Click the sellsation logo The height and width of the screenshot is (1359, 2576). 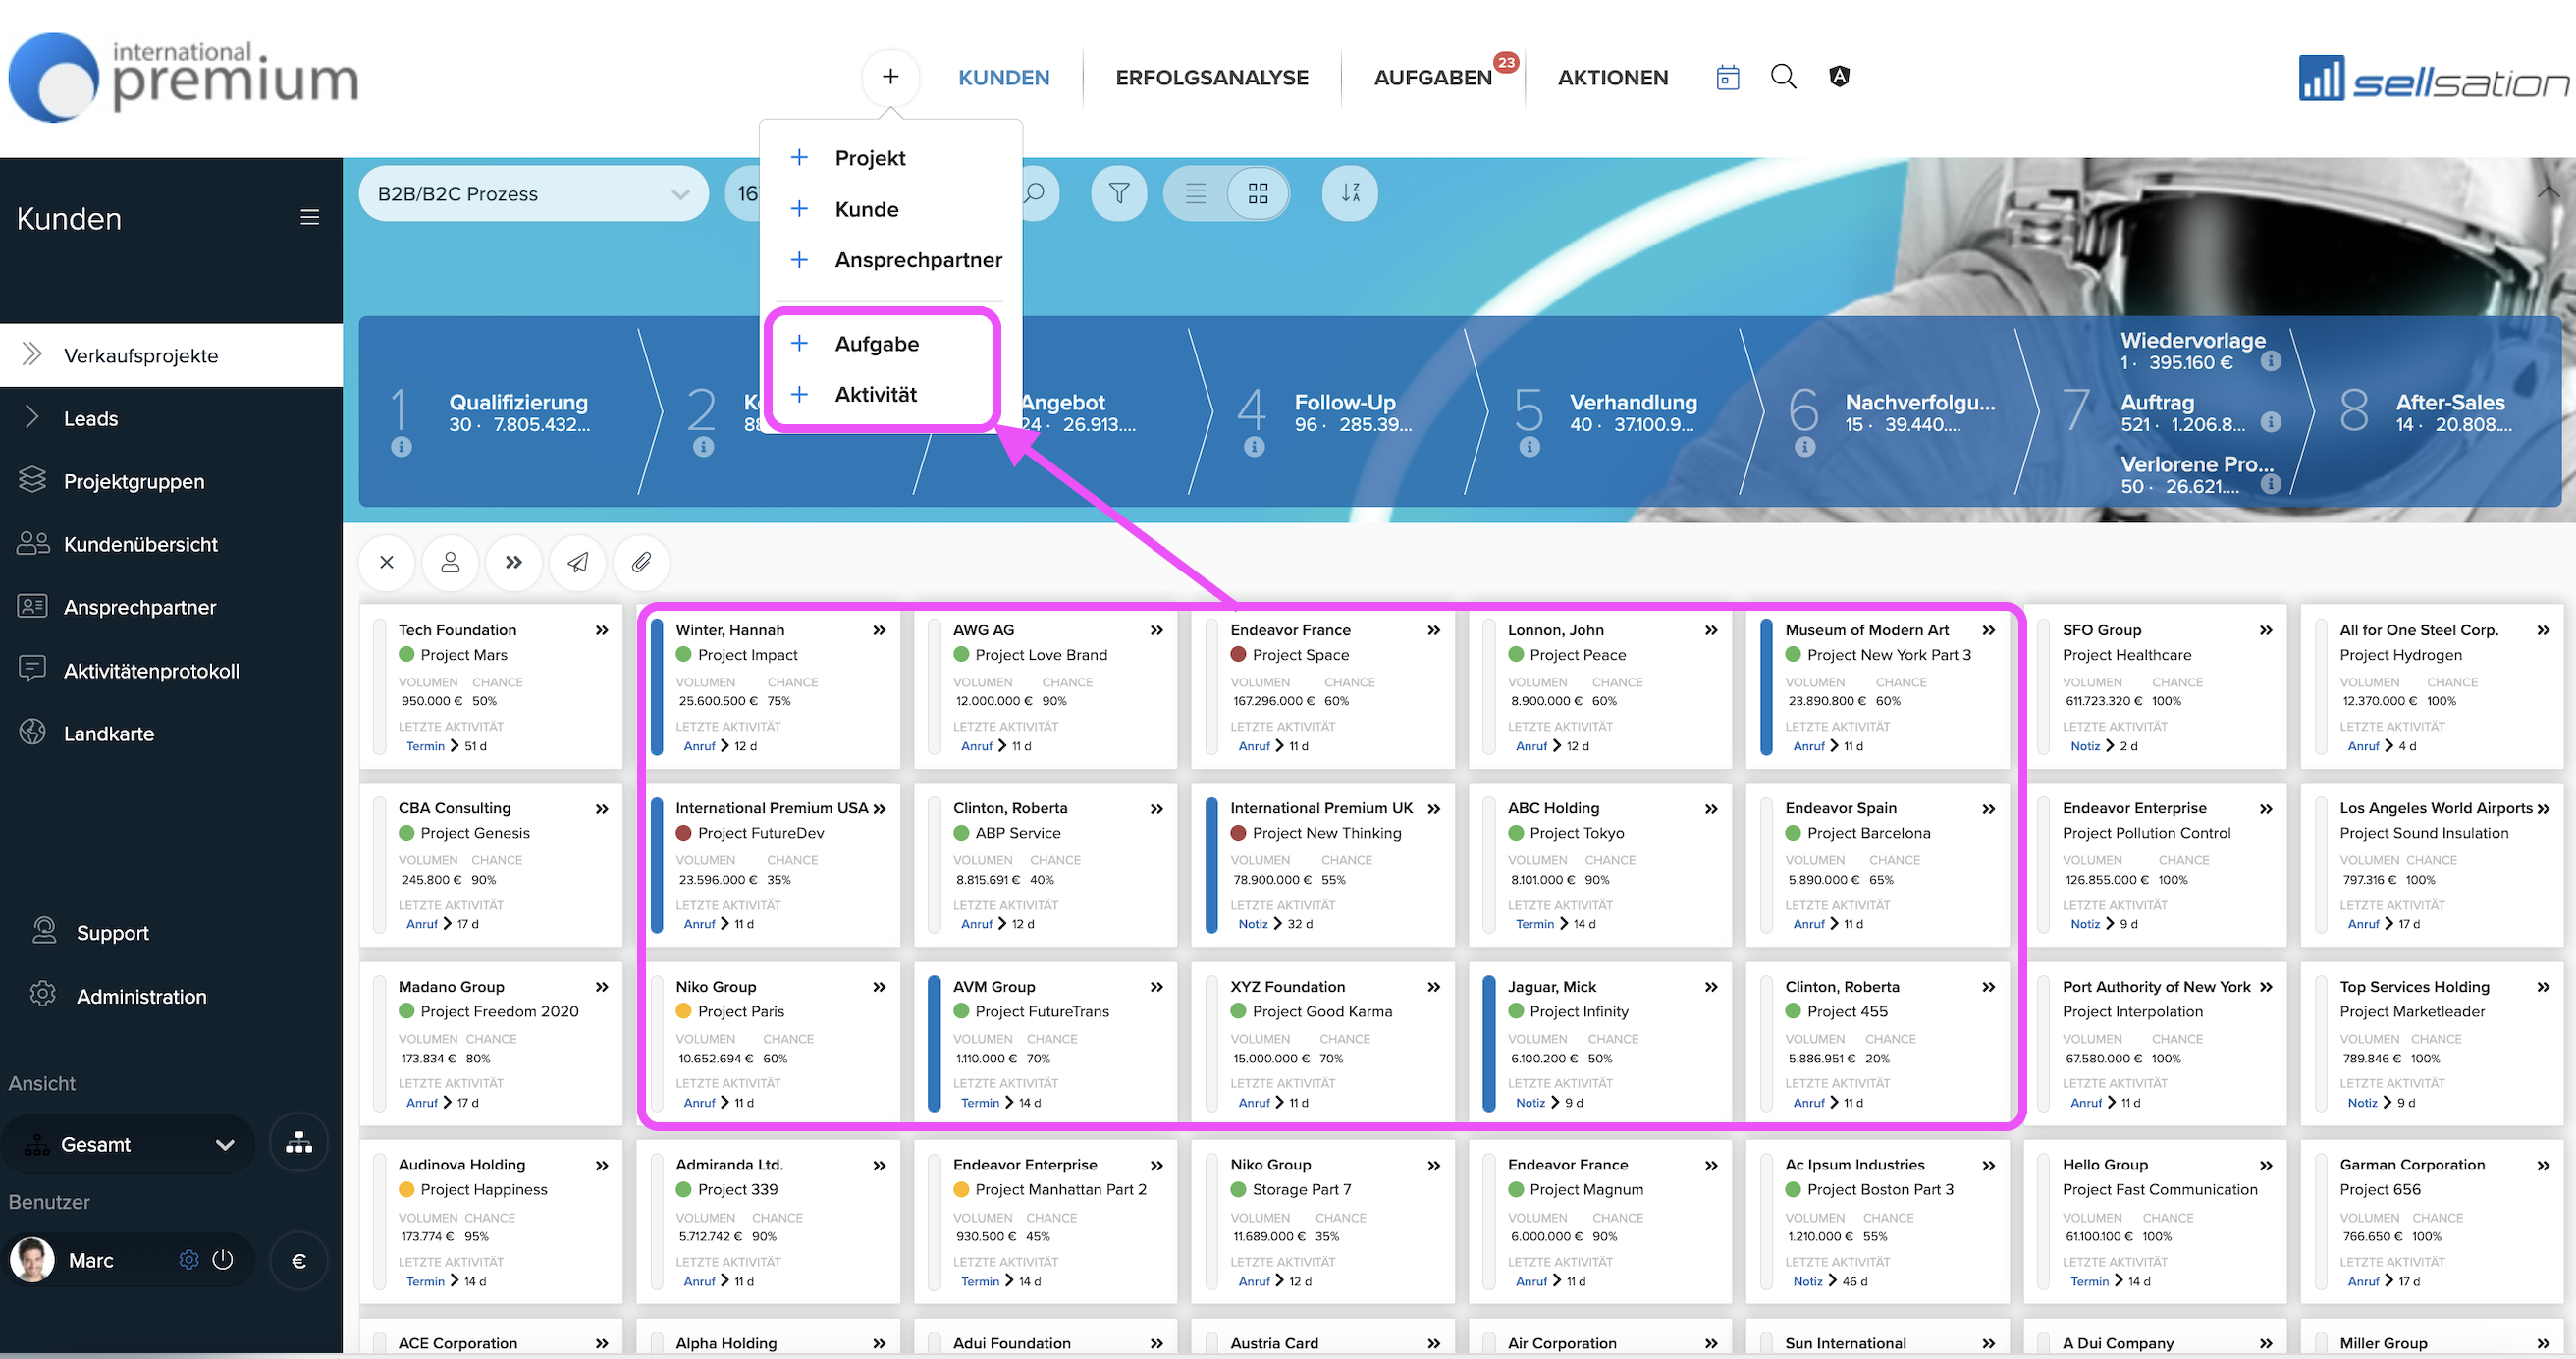2434,78
